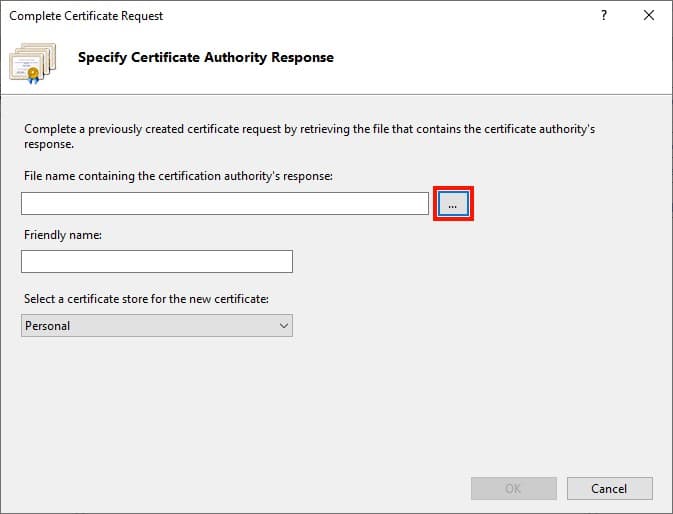Confirm with the OK button

point(514,488)
